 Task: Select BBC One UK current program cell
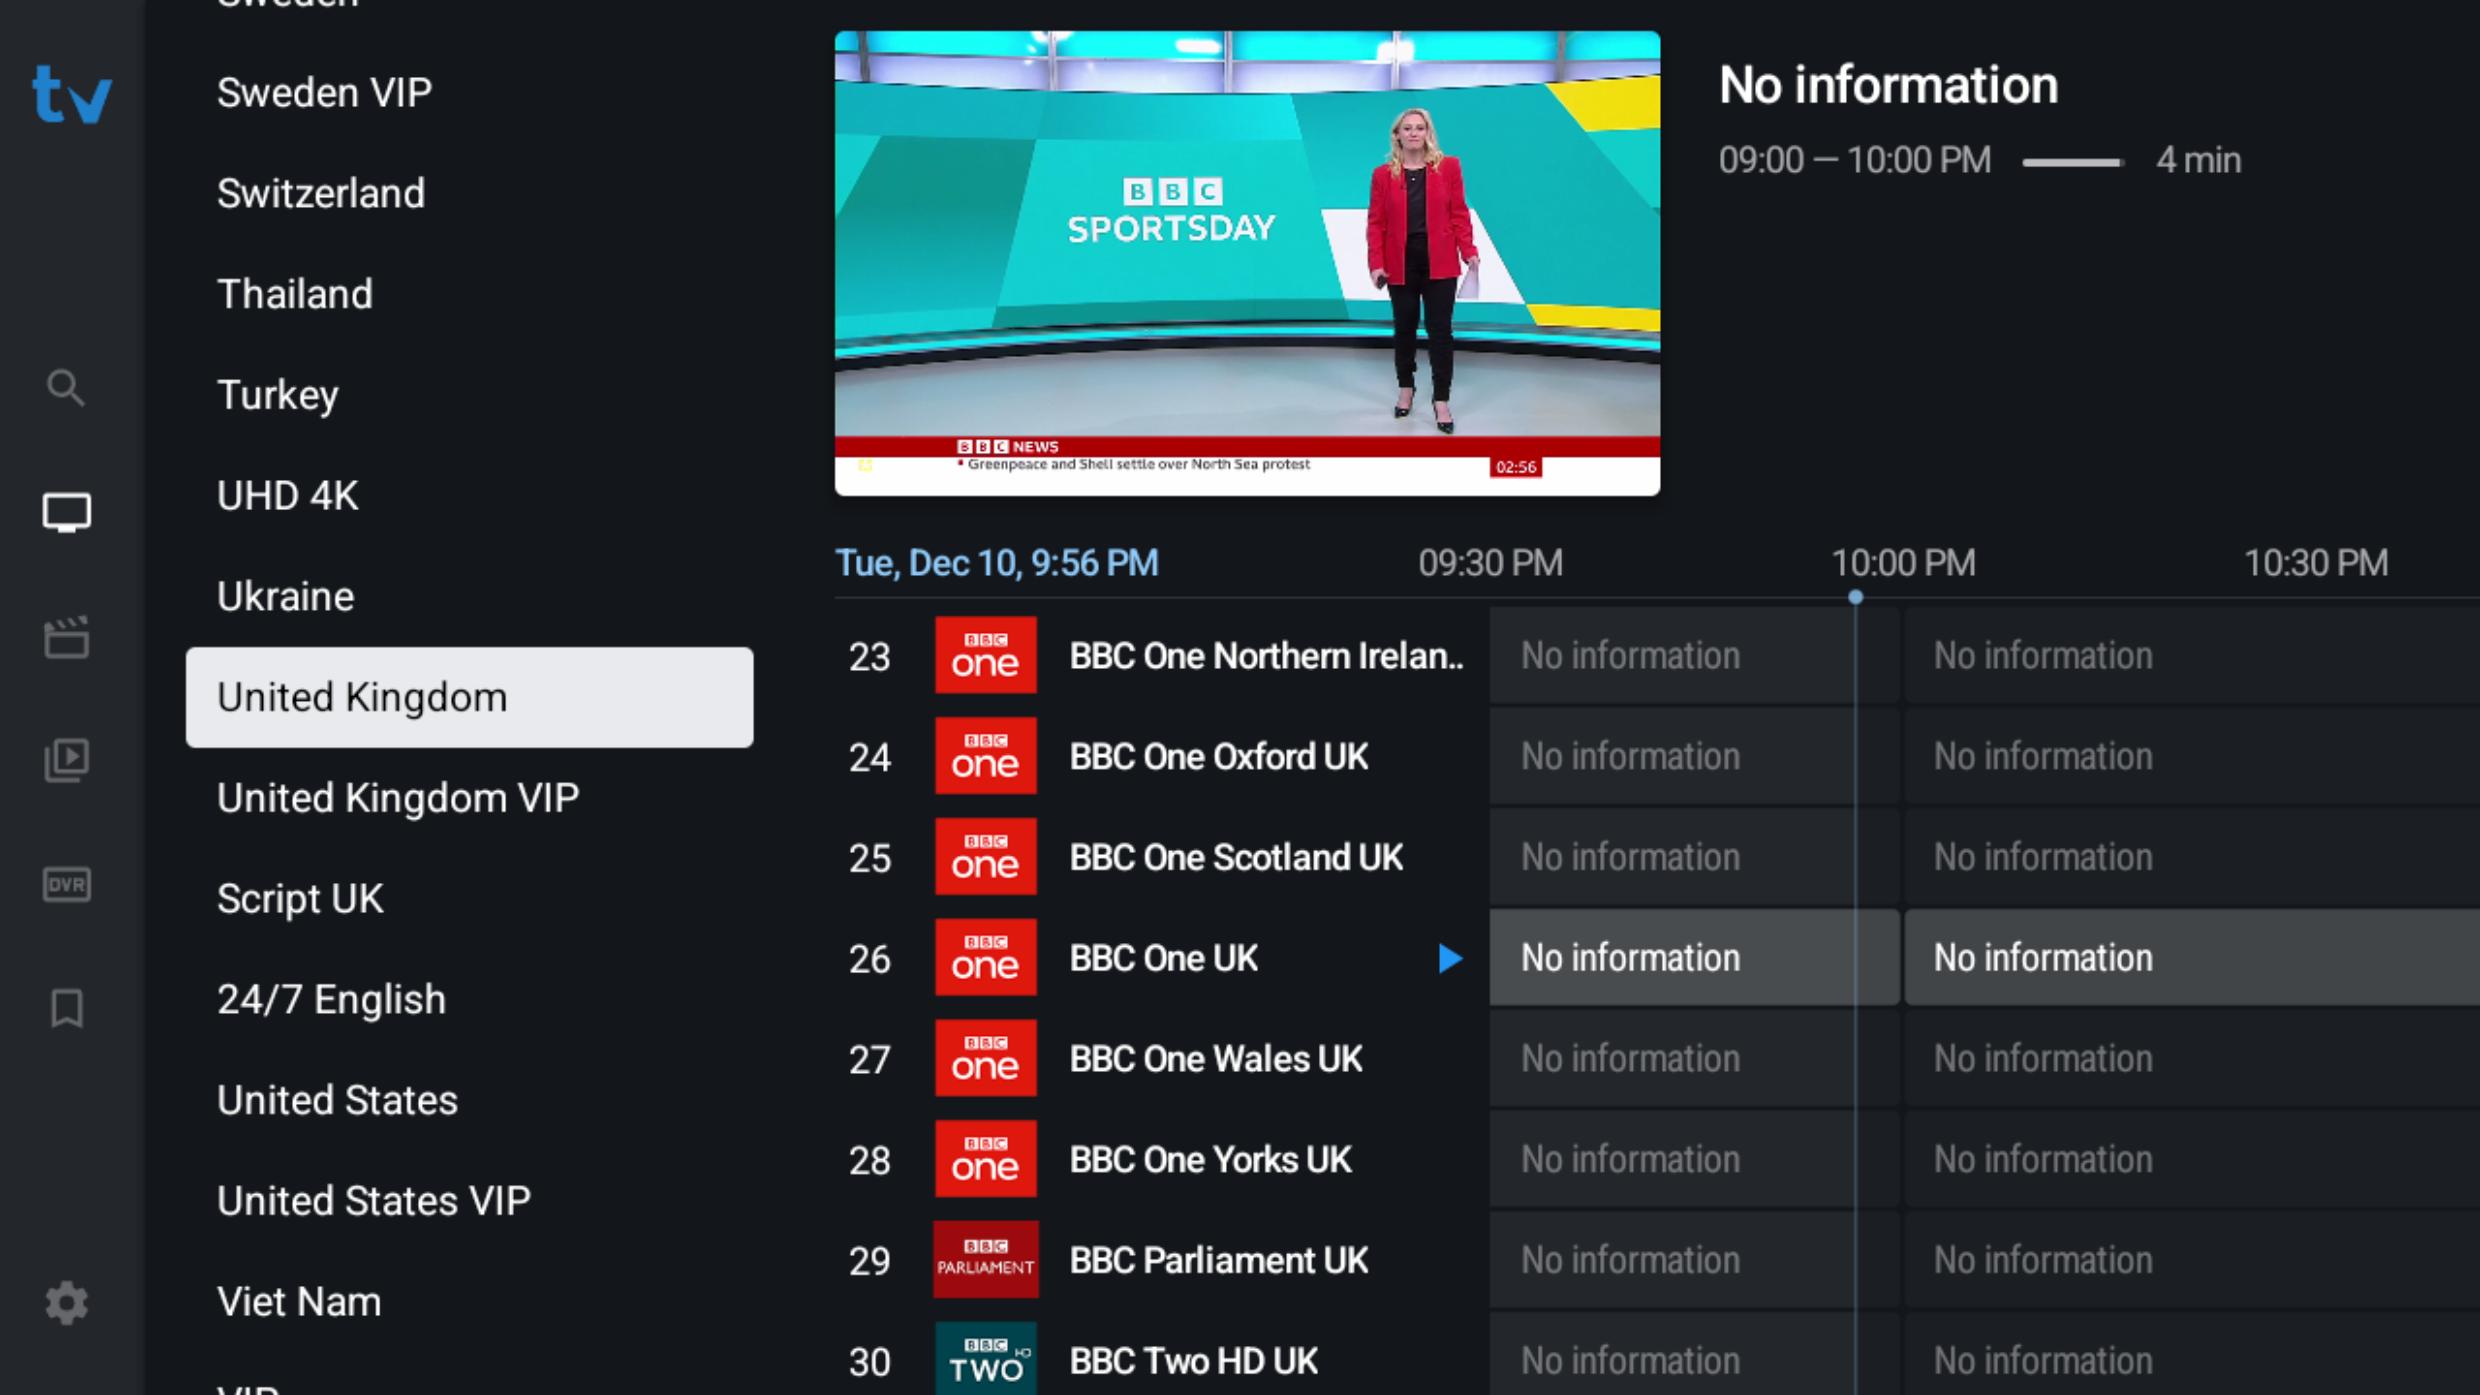(x=1694, y=958)
